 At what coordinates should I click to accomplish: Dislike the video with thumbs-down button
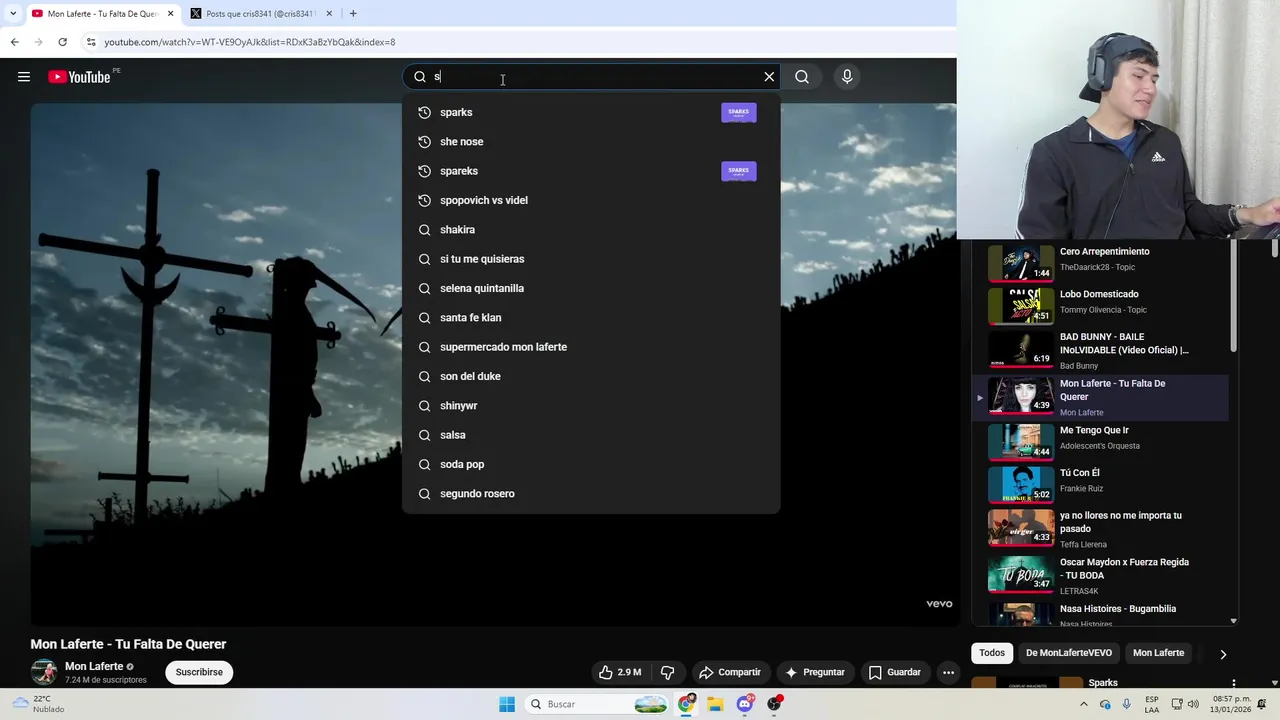click(668, 673)
